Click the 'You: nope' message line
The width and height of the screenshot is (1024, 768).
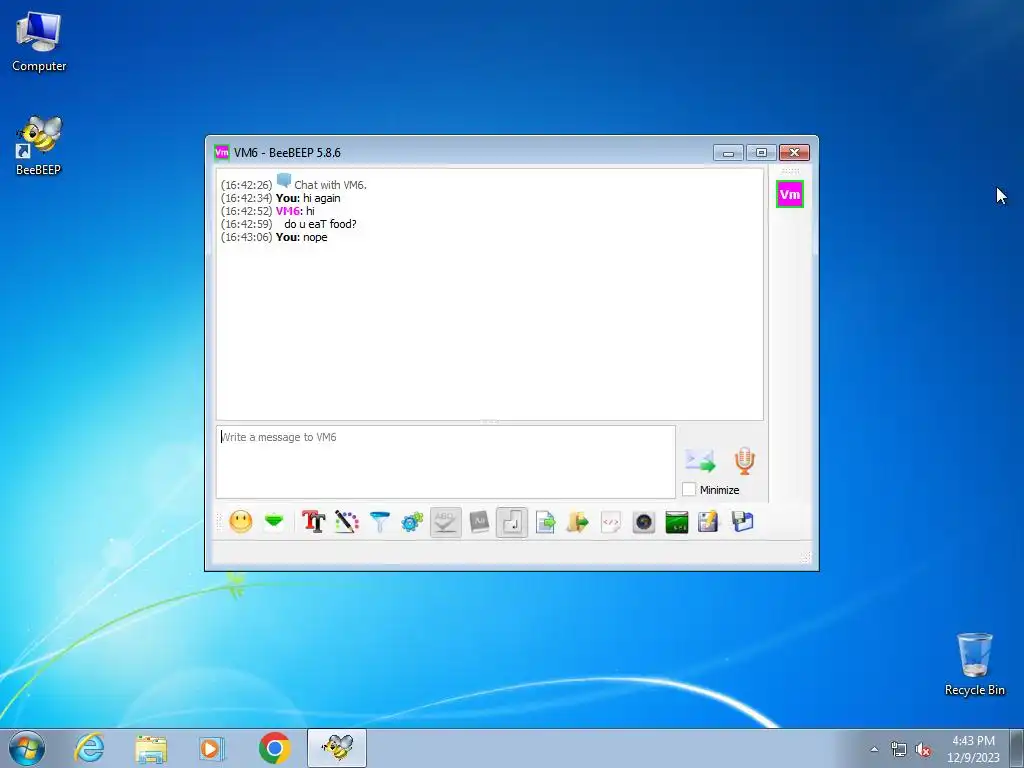[x=302, y=237]
